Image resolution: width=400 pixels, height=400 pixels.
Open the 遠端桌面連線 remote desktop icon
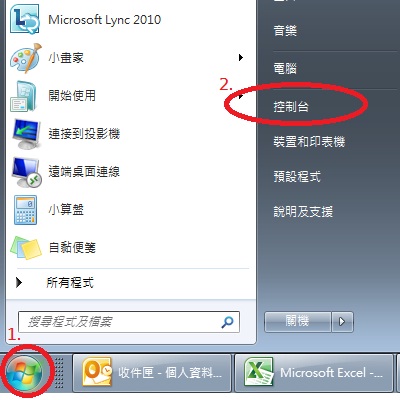pyautogui.click(x=27, y=172)
